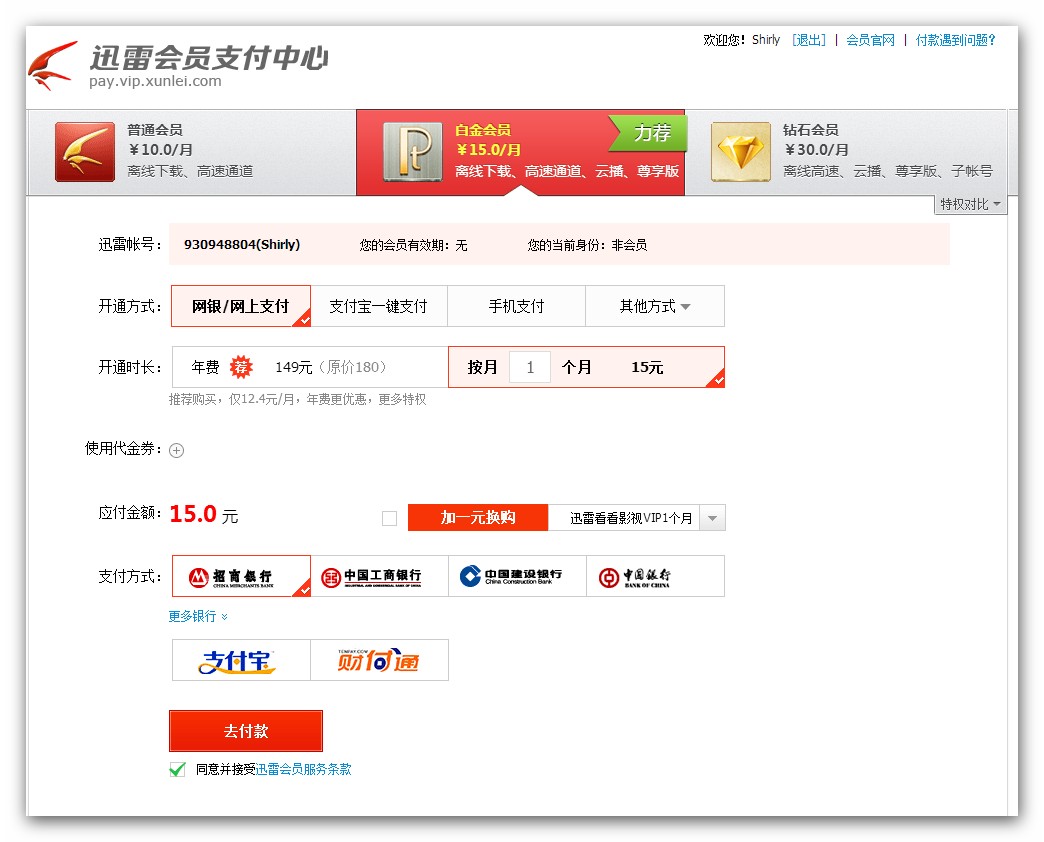Image resolution: width=1044 pixels, height=842 pixels.
Task: Uncheck agreement to 迅雷会员服务条款
Action: point(177,769)
